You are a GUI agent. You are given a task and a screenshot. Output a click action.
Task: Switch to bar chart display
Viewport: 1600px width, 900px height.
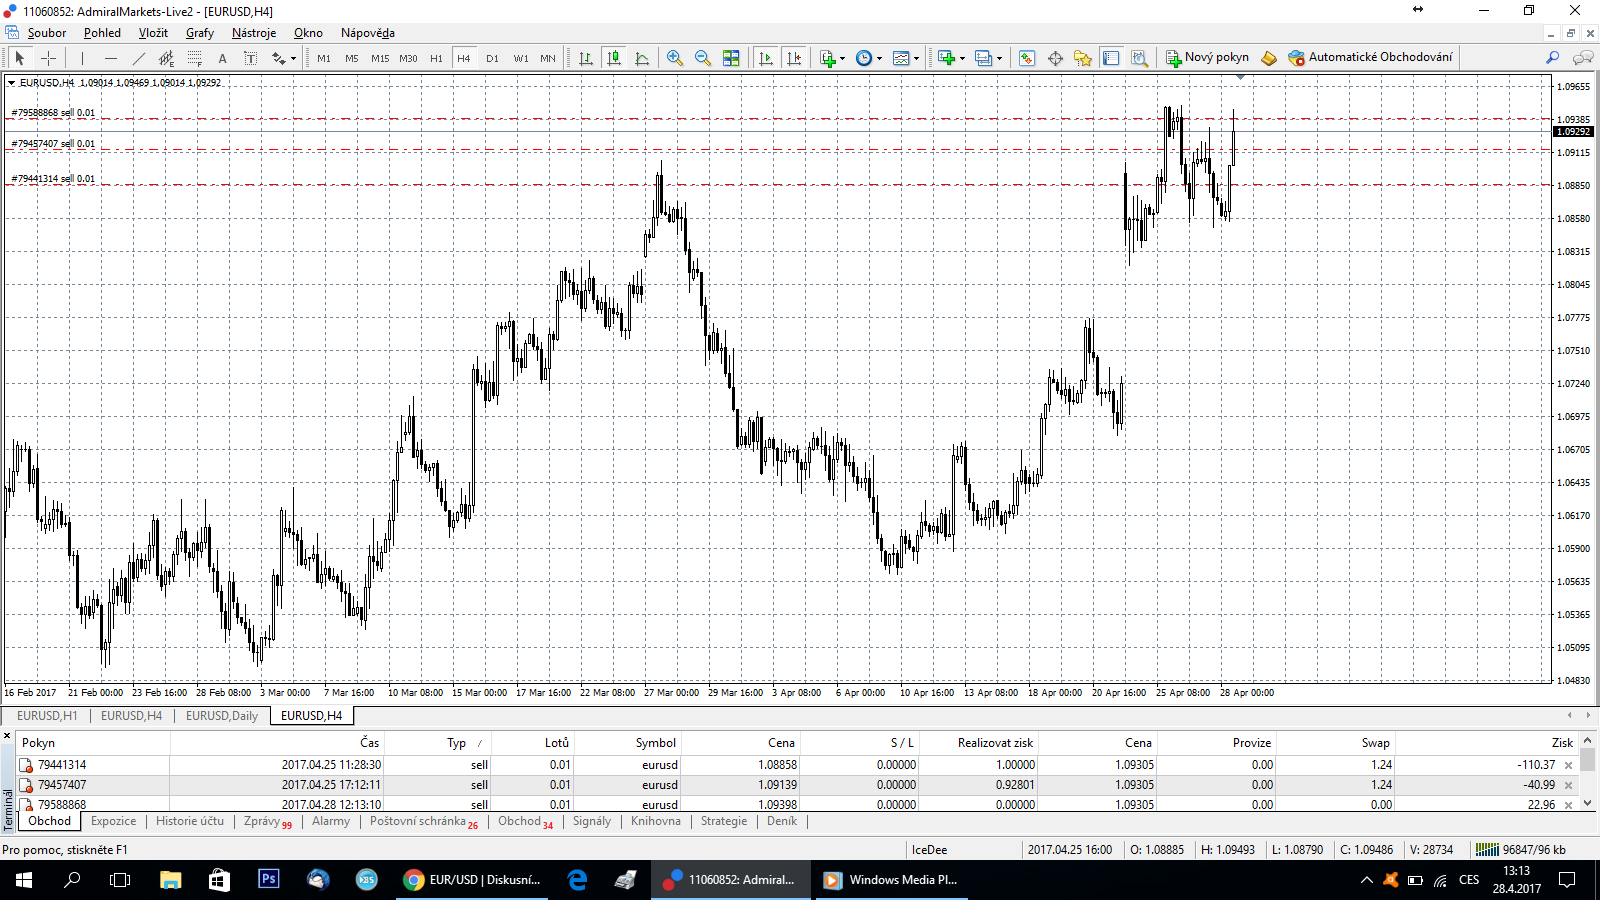586,58
